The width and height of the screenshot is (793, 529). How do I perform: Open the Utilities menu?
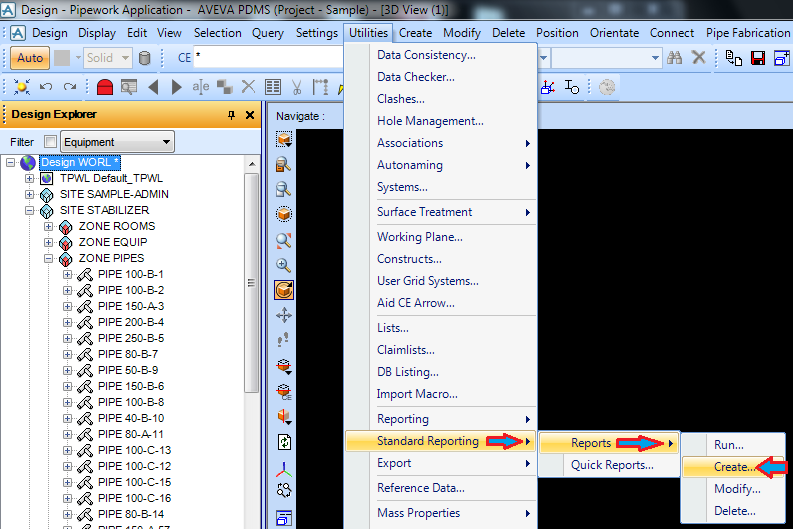[x=368, y=33]
